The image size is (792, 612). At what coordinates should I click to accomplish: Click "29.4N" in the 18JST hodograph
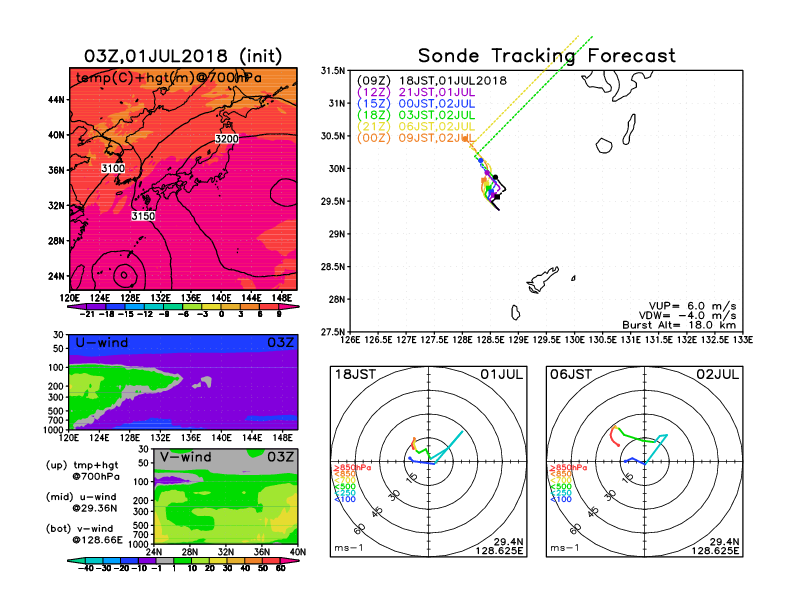[x=508, y=542]
